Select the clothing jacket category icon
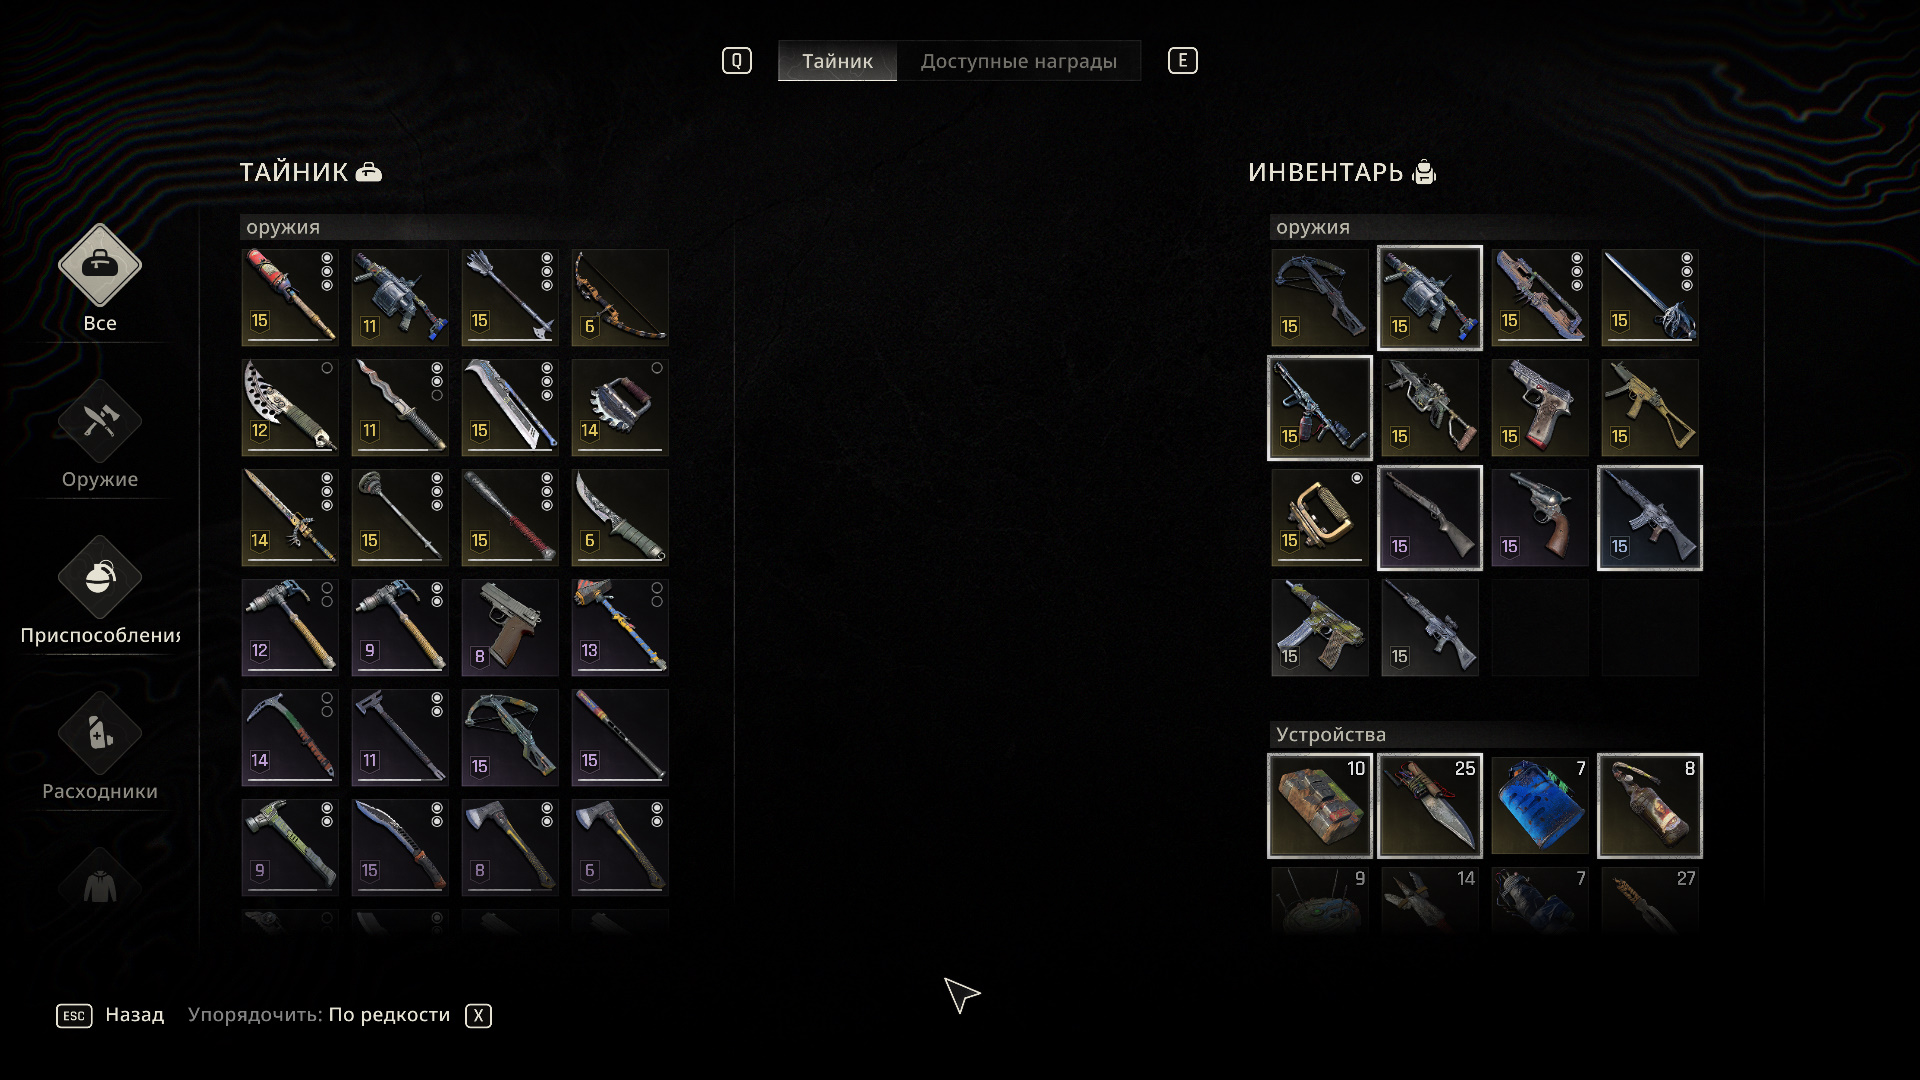The image size is (1920, 1080). click(100, 886)
